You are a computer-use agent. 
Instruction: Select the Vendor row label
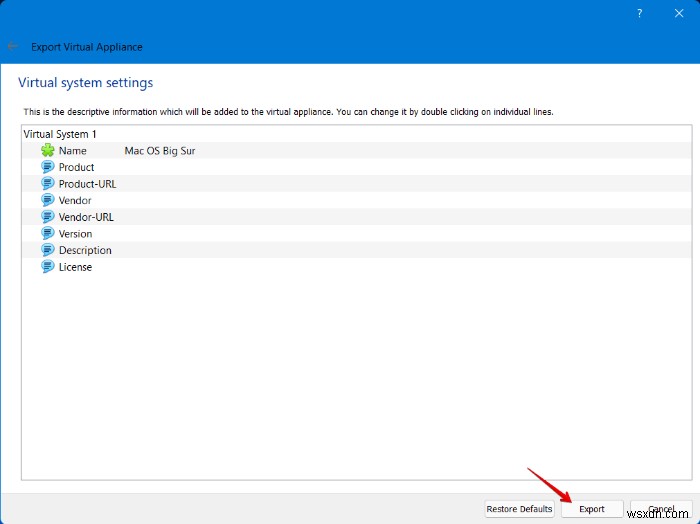[x=75, y=200]
